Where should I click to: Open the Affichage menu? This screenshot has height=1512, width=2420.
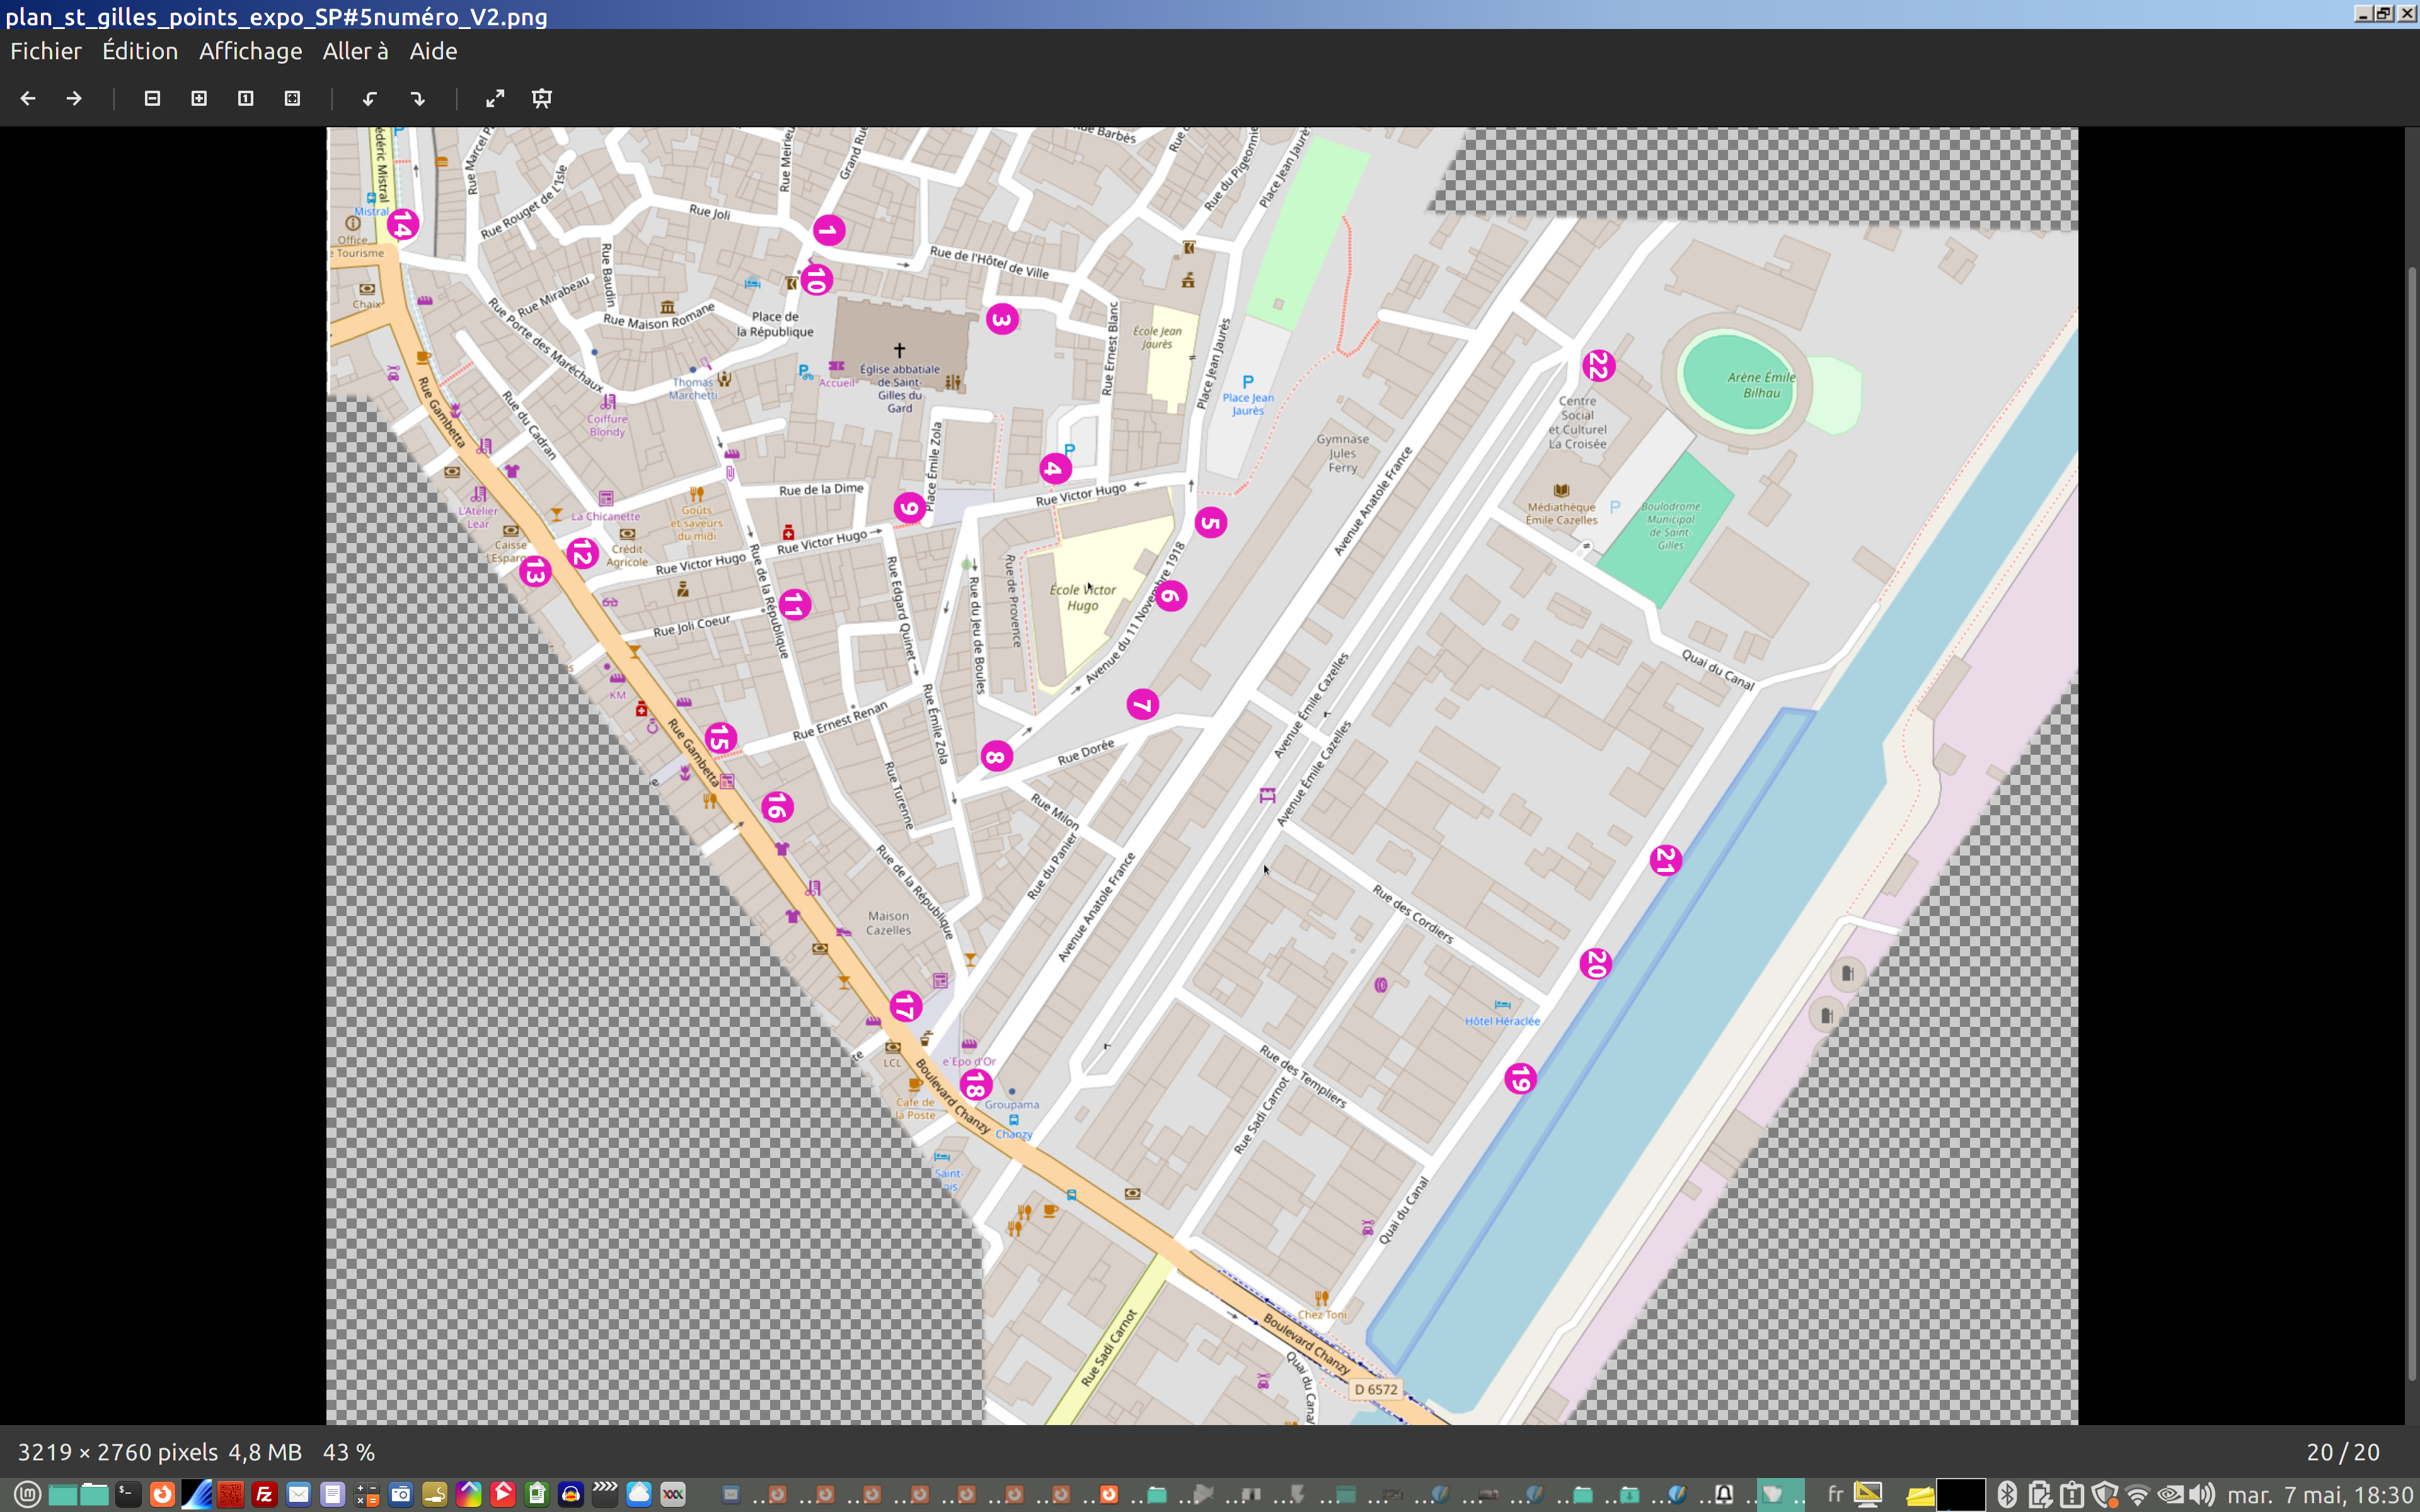(x=250, y=51)
